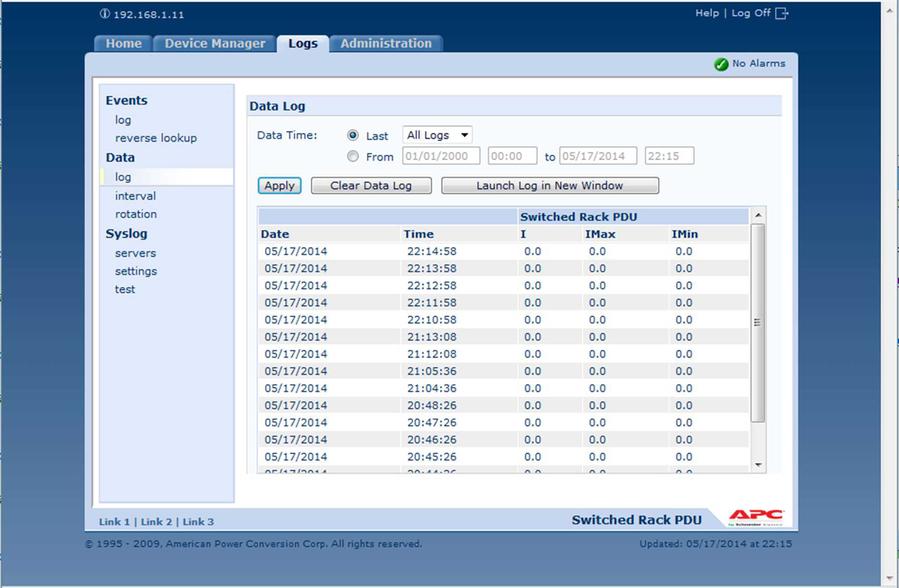The width and height of the screenshot is (899, 588).
Task: Click the Link 2 footer link
Action: pos(155,522)
